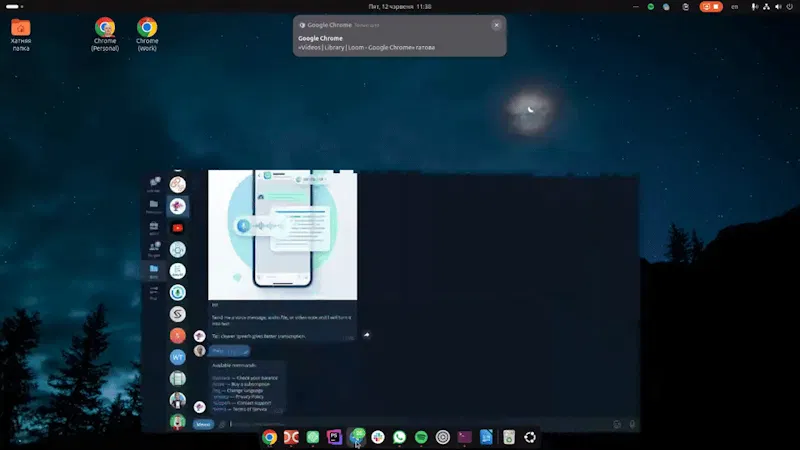The width and height of the screenshot is (800, 450).
Task: Open volume control in top bar
Action: pyautogui.click(x=778, y=7)
